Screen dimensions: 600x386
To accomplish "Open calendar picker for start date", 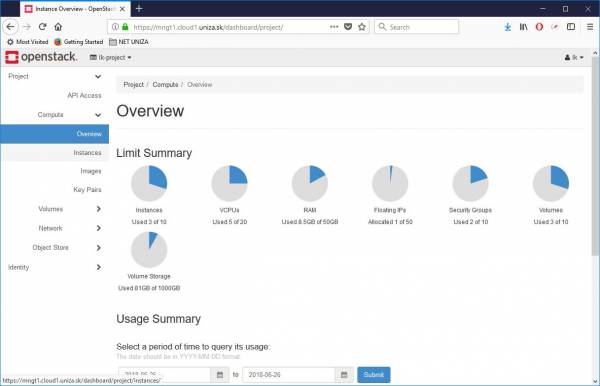I will 220,375.
